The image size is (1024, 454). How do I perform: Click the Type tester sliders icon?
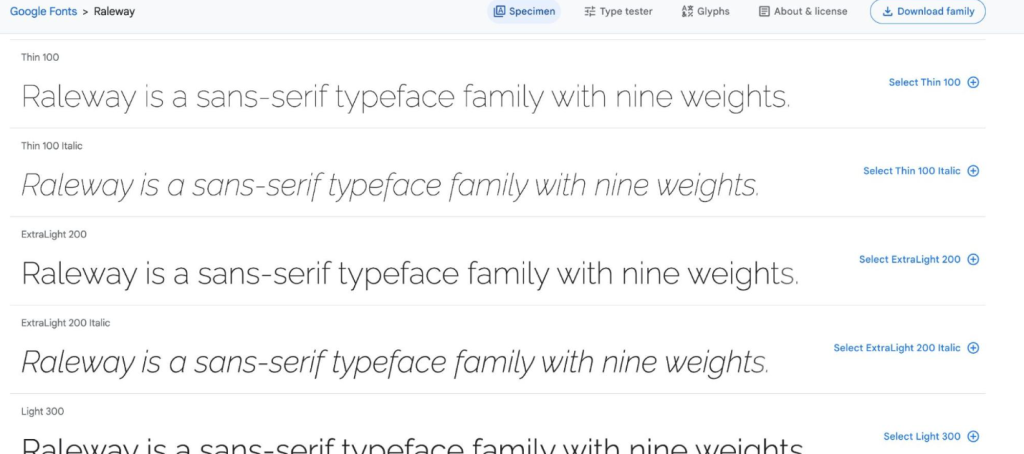click(x=590, y=11)
